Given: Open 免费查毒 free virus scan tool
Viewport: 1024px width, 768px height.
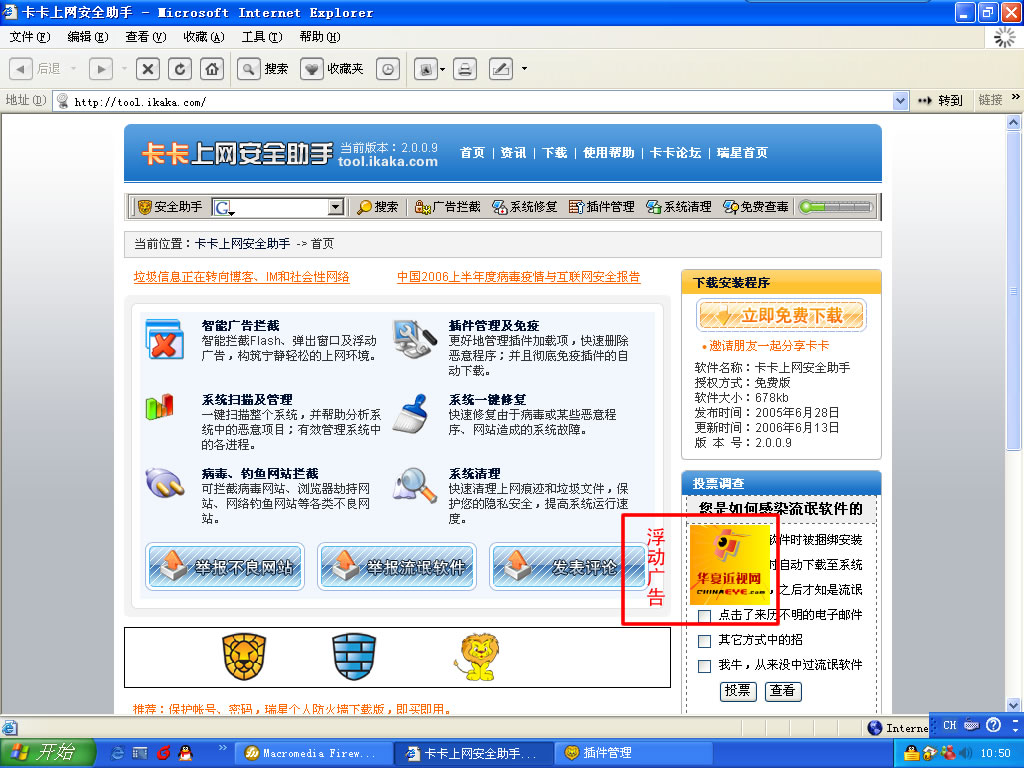Looking at the screenshot, I should click(756, 207).
